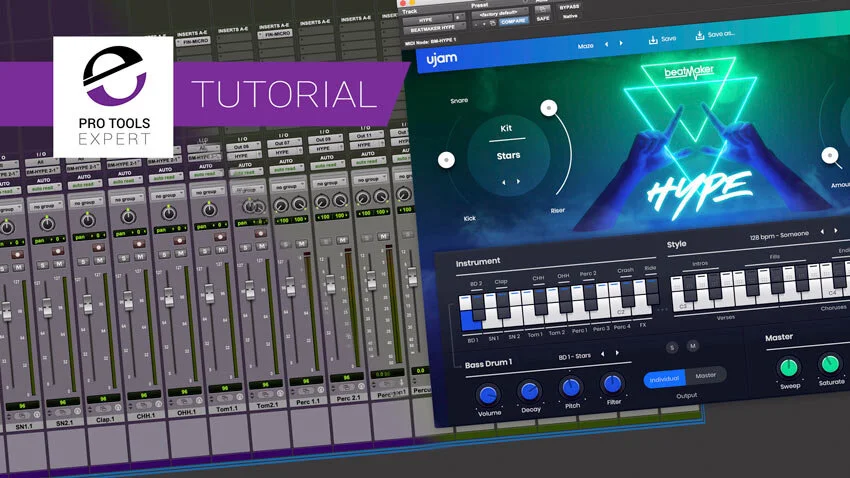Click the Bass Drum 1 Decay knob
850x478 pixels.
[529, 391]
